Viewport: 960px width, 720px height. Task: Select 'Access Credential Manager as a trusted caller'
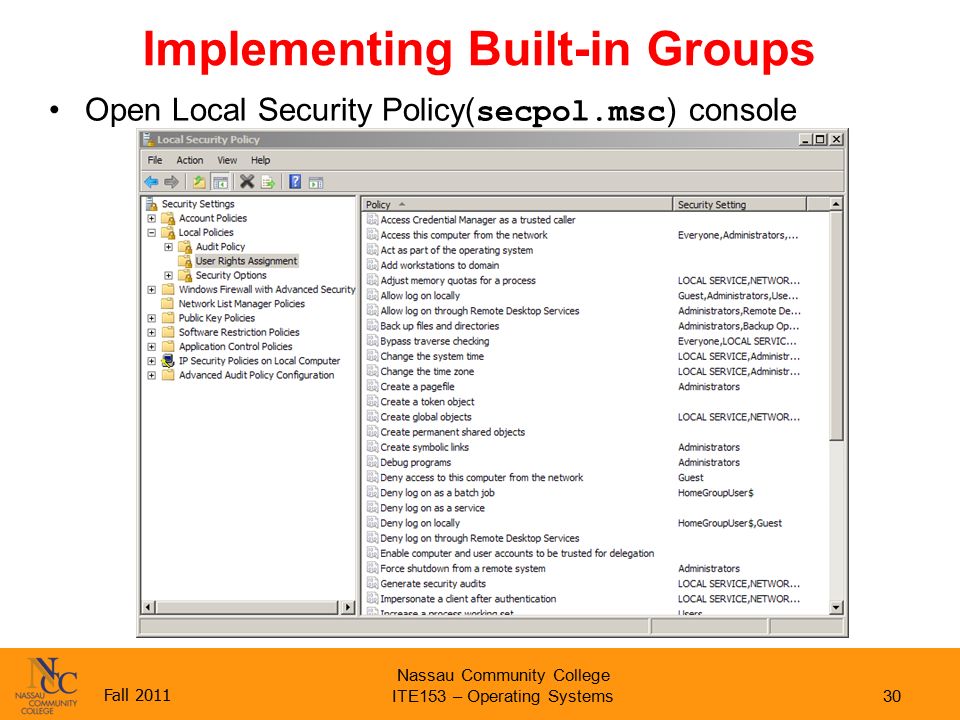pyautogui.click(x=478, y=220)
